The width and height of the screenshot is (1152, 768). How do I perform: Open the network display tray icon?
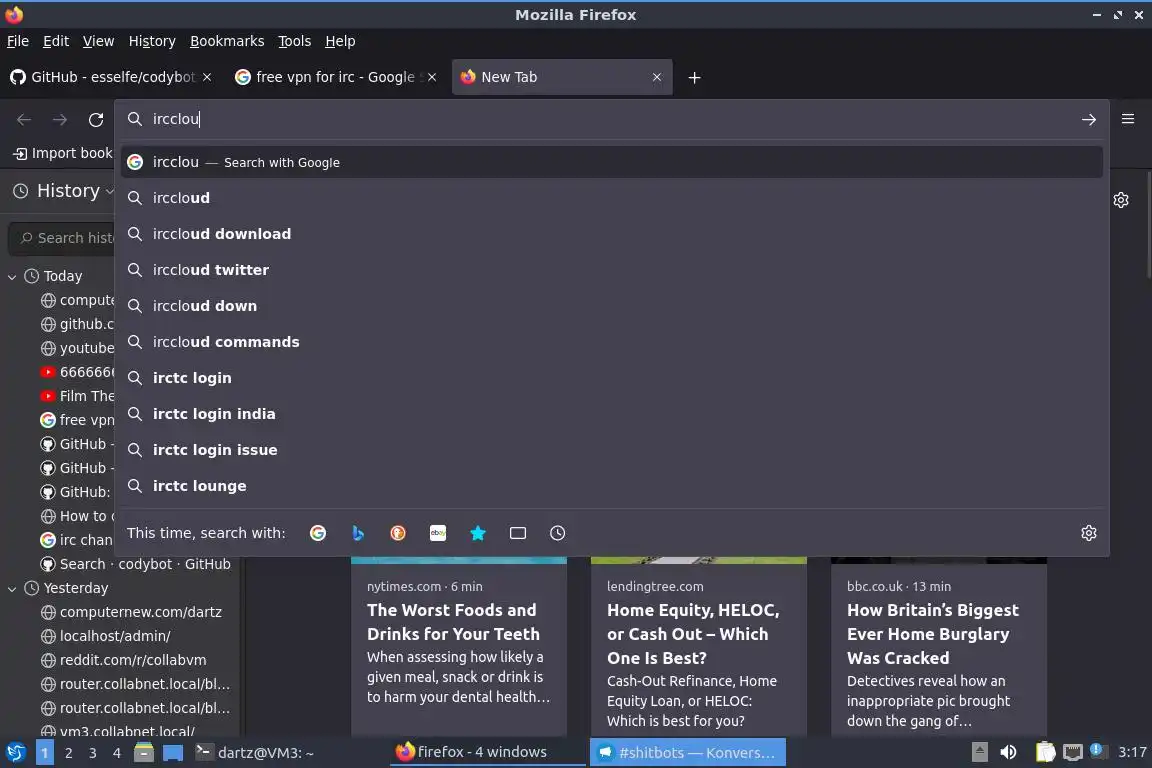(1073, 752)
